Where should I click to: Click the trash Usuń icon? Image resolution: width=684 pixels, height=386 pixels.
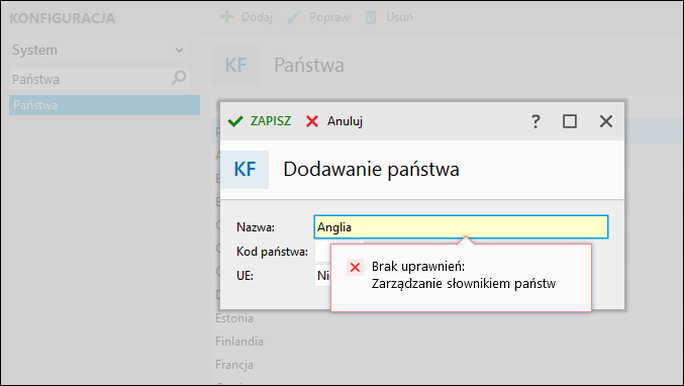click(x=370, y=17)
